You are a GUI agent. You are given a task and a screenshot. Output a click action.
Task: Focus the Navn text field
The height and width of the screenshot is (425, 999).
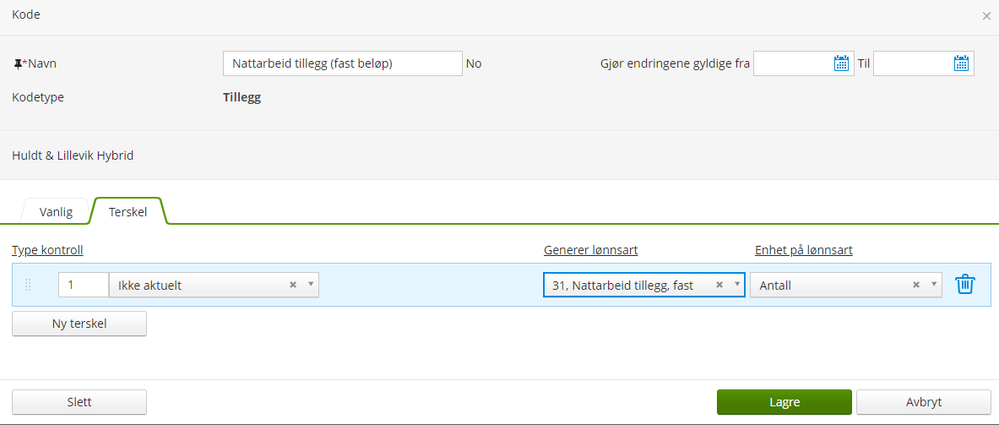342,63
